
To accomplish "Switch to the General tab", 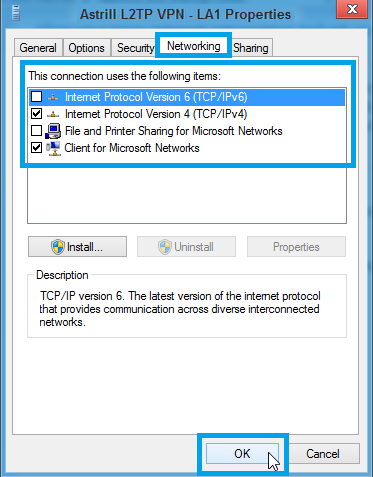I will point(38,48).
